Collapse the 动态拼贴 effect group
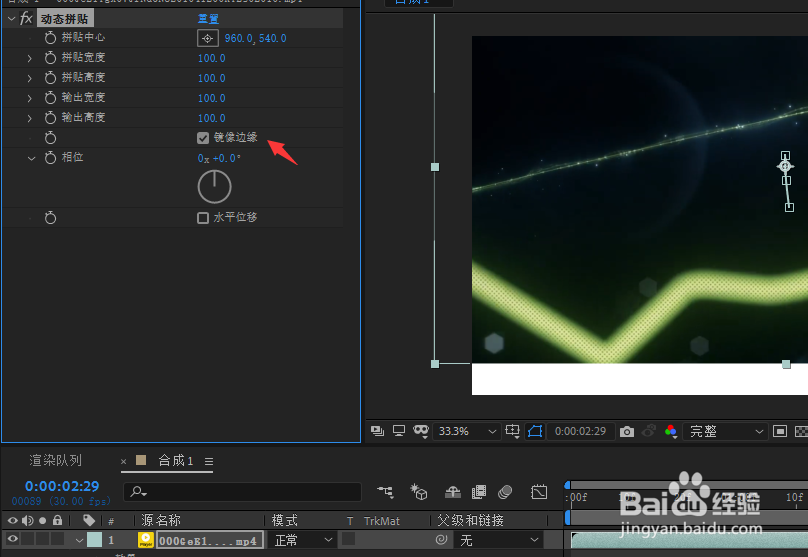The image size is (808, 557). 11,19
